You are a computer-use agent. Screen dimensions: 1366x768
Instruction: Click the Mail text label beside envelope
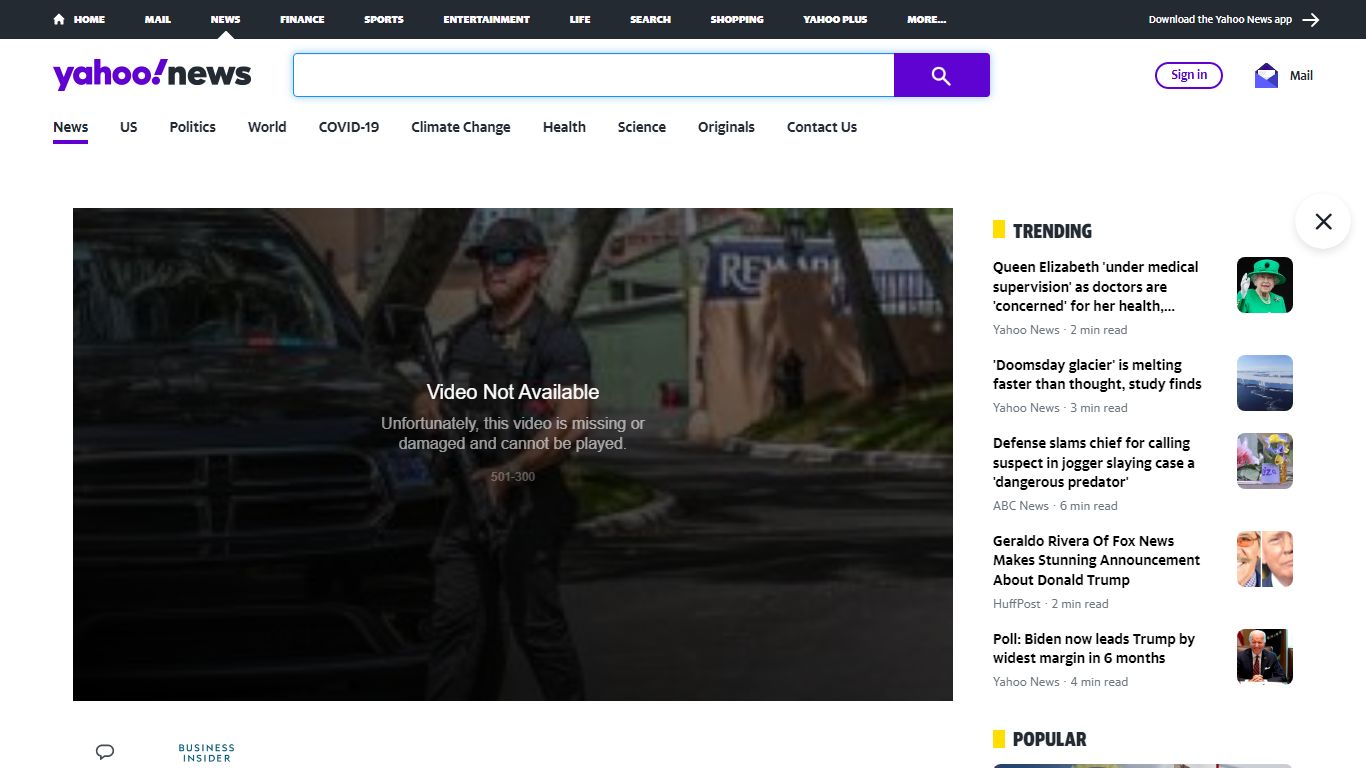tap(1301, 75)
